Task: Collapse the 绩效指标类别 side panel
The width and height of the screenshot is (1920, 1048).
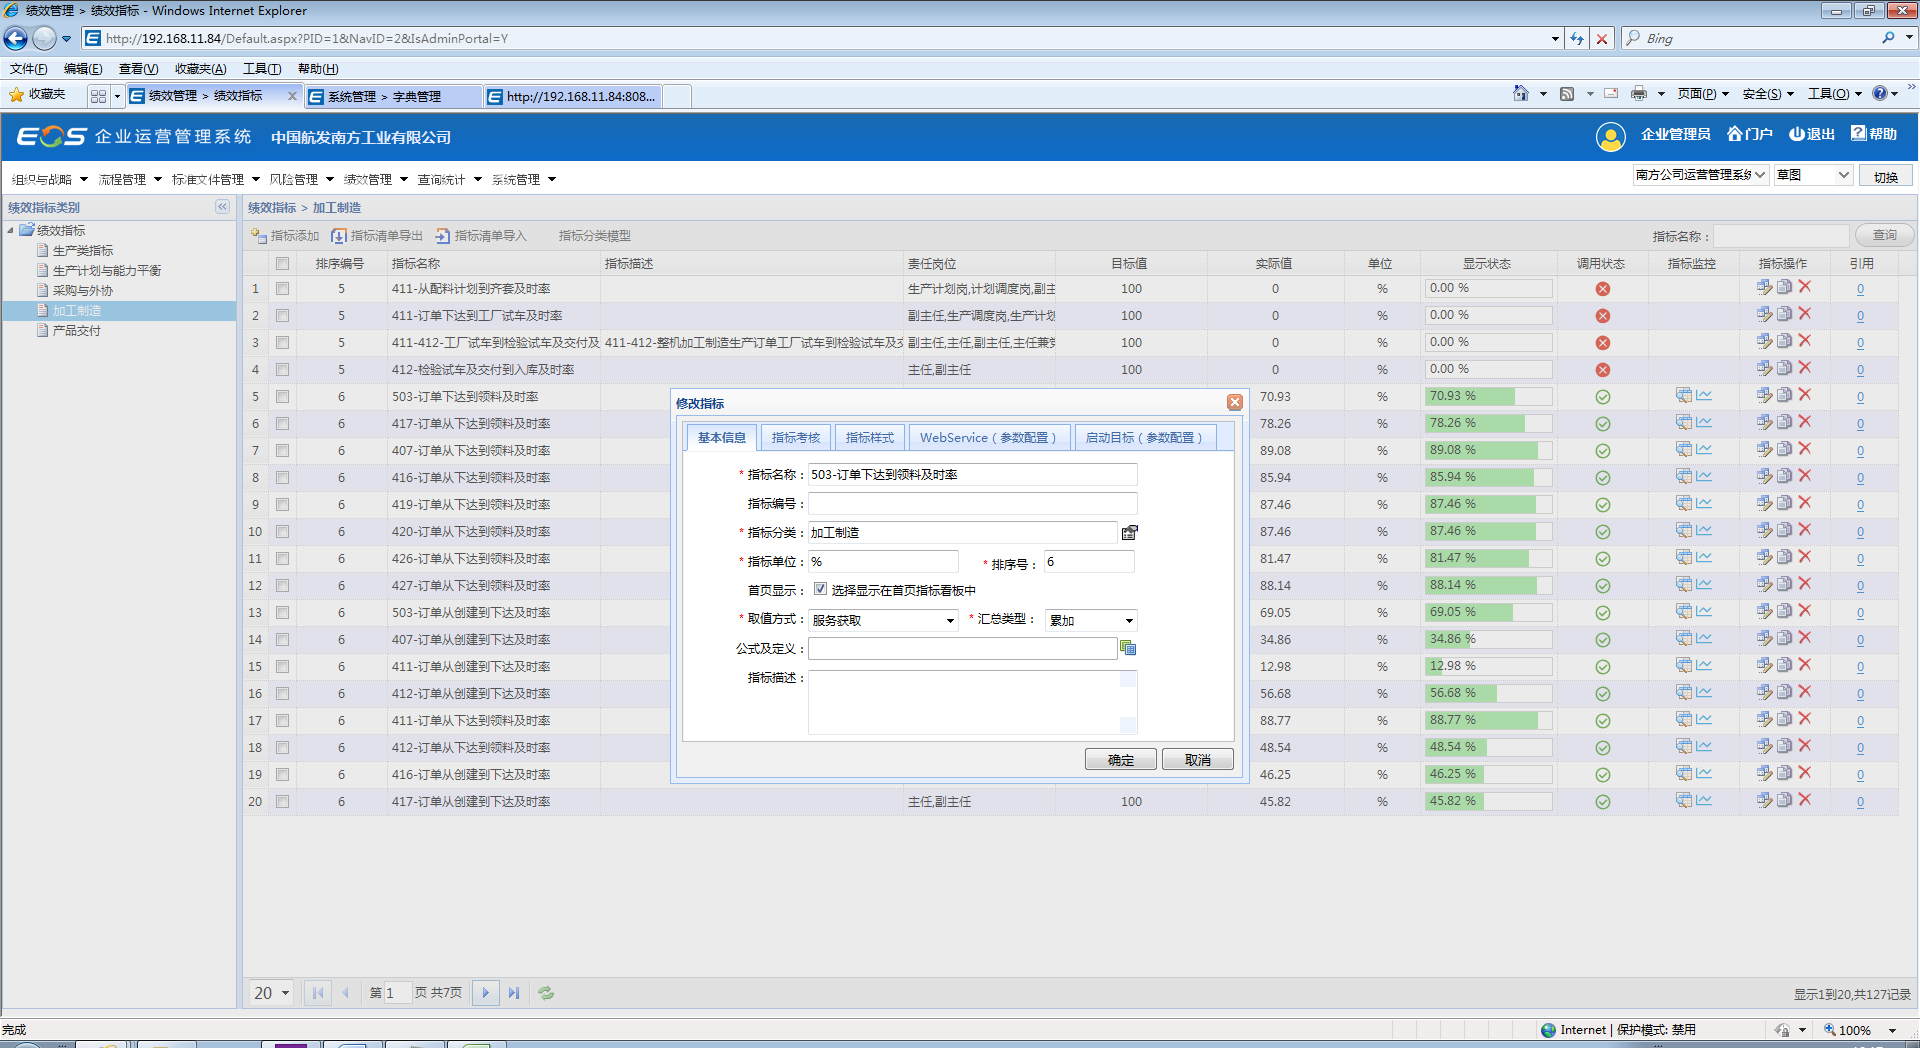Action: click(222, 207)
